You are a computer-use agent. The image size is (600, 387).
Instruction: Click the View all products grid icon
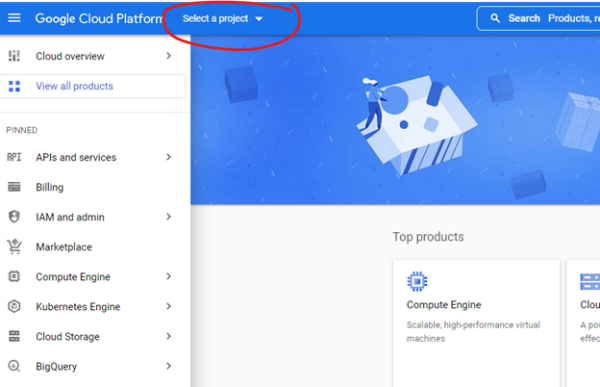pyautogui.click(x=14, y=86)
